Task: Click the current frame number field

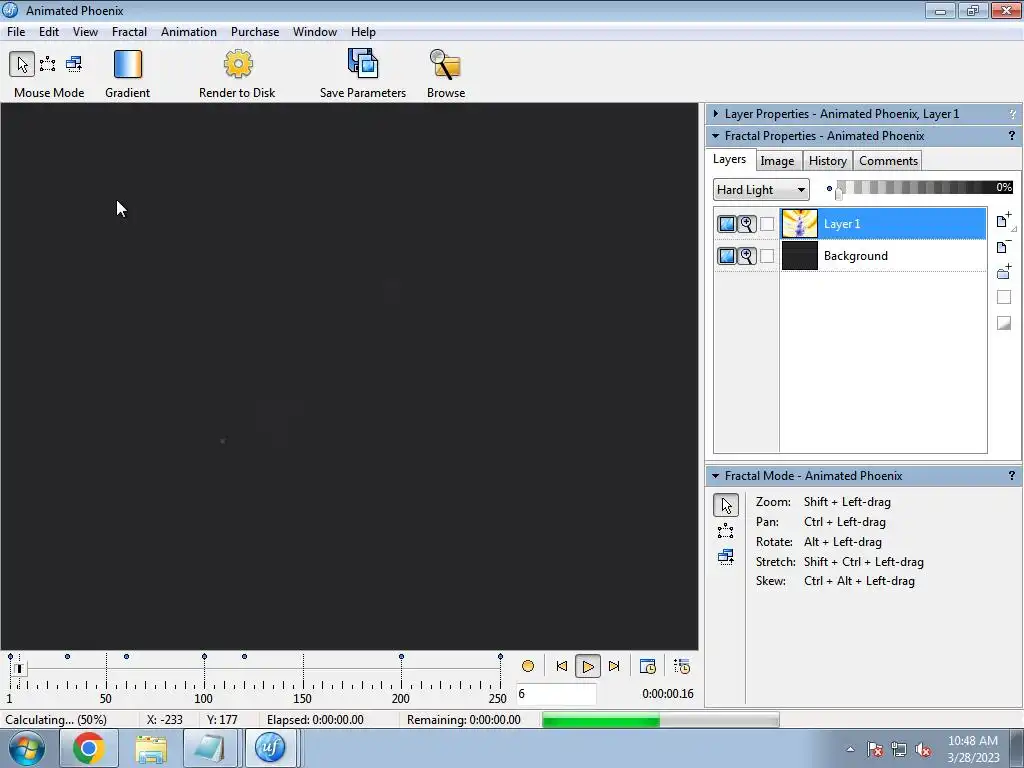Action: point(556,694)
